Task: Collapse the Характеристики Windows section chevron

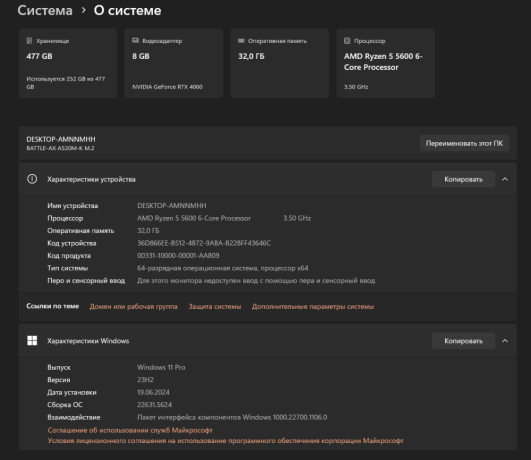Action: click(x=505, y=341)
